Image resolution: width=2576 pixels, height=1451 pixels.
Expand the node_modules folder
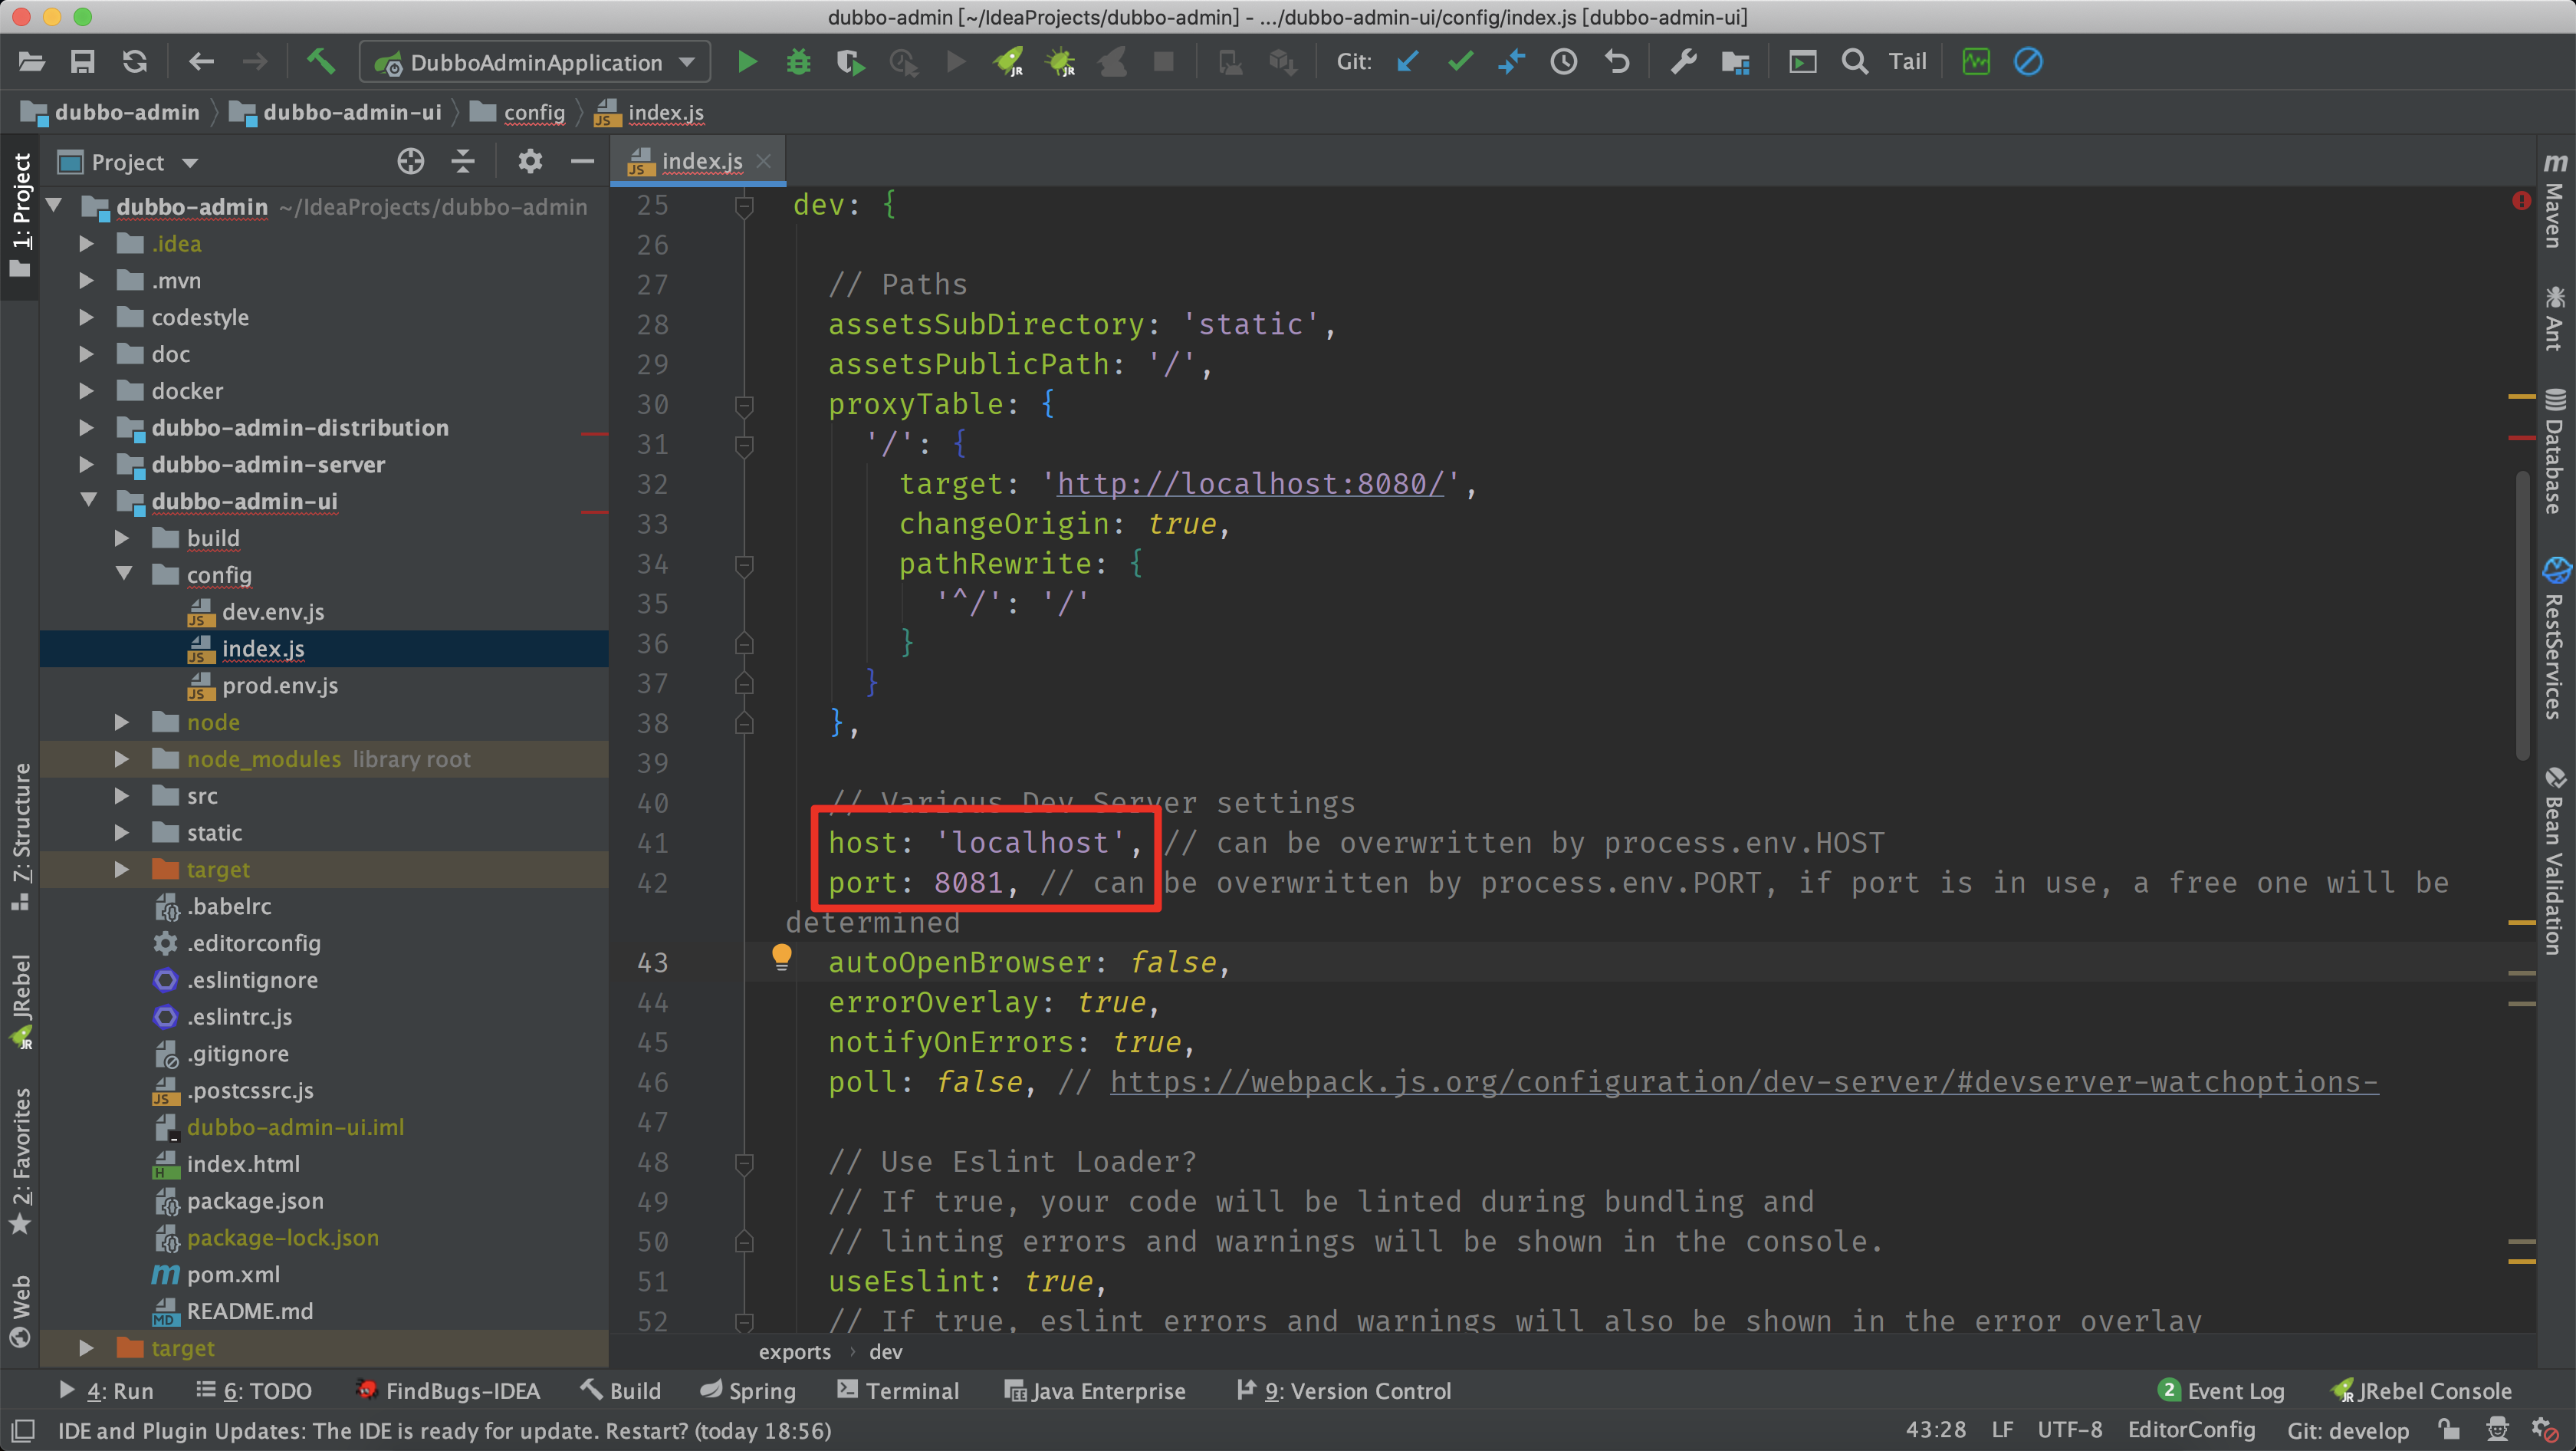point(122,759)
